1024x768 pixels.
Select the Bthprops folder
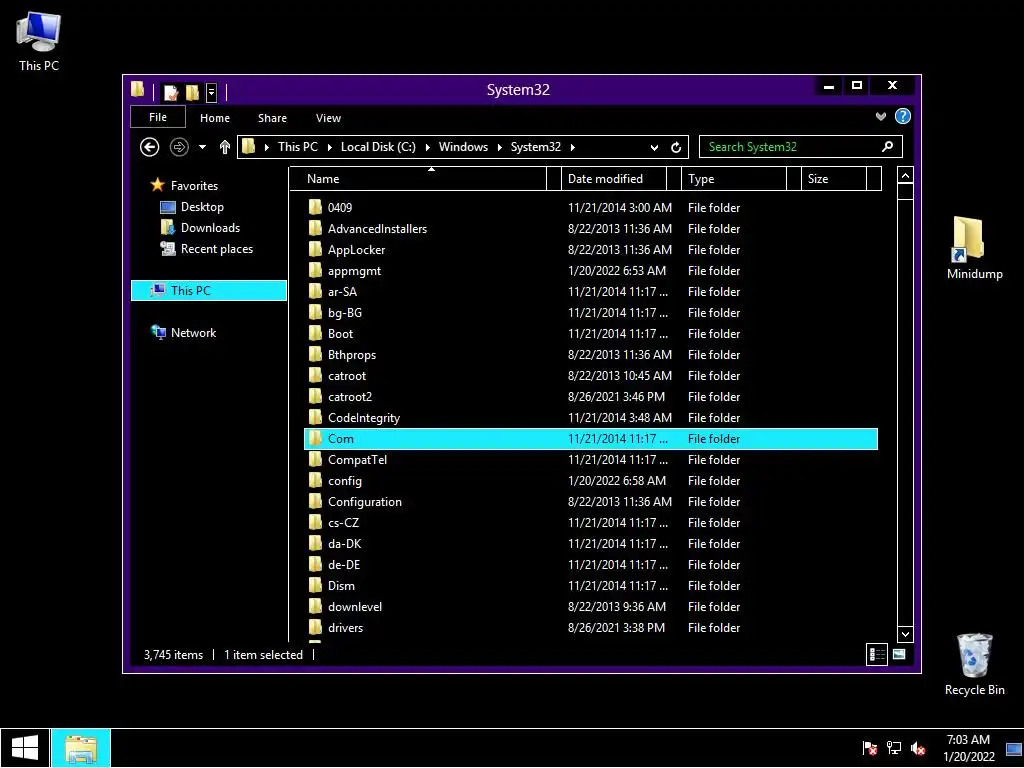[351, 355]
